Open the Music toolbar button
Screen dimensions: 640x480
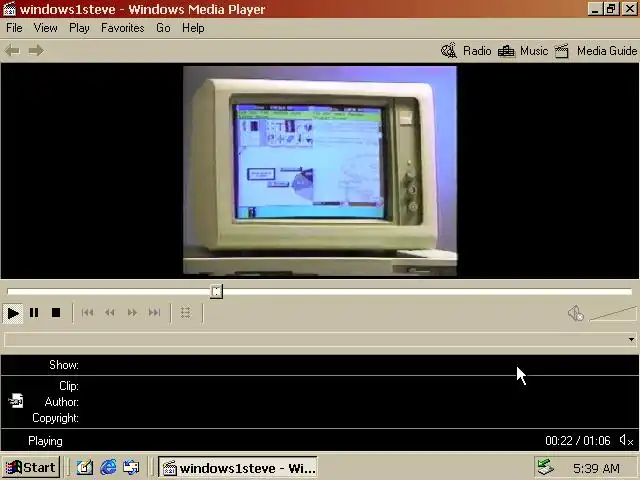click(523, 51)
